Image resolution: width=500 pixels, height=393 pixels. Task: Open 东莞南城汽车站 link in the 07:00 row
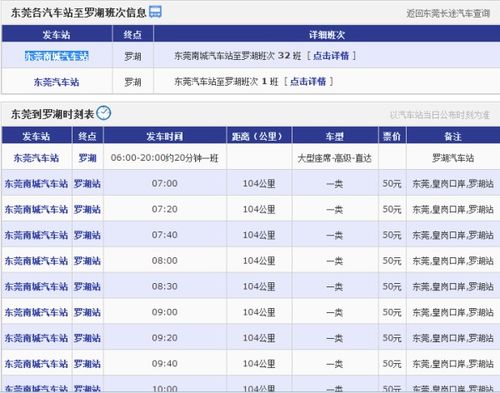(x=36, y=184)
